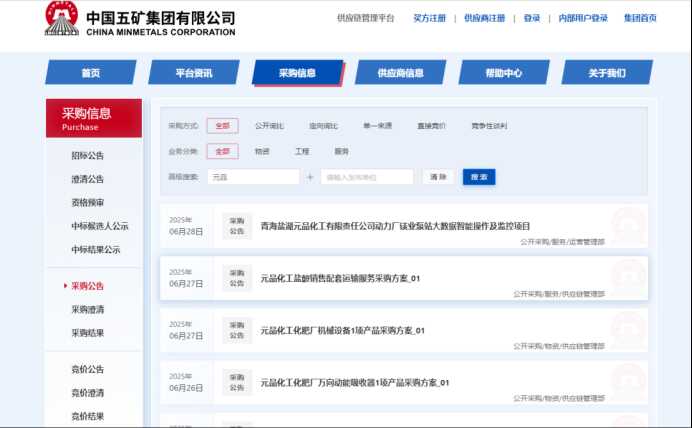Switch to the 供应商信息 tab
The height and width of the screenshot is (428, 692).
click(x=400, y=73)
